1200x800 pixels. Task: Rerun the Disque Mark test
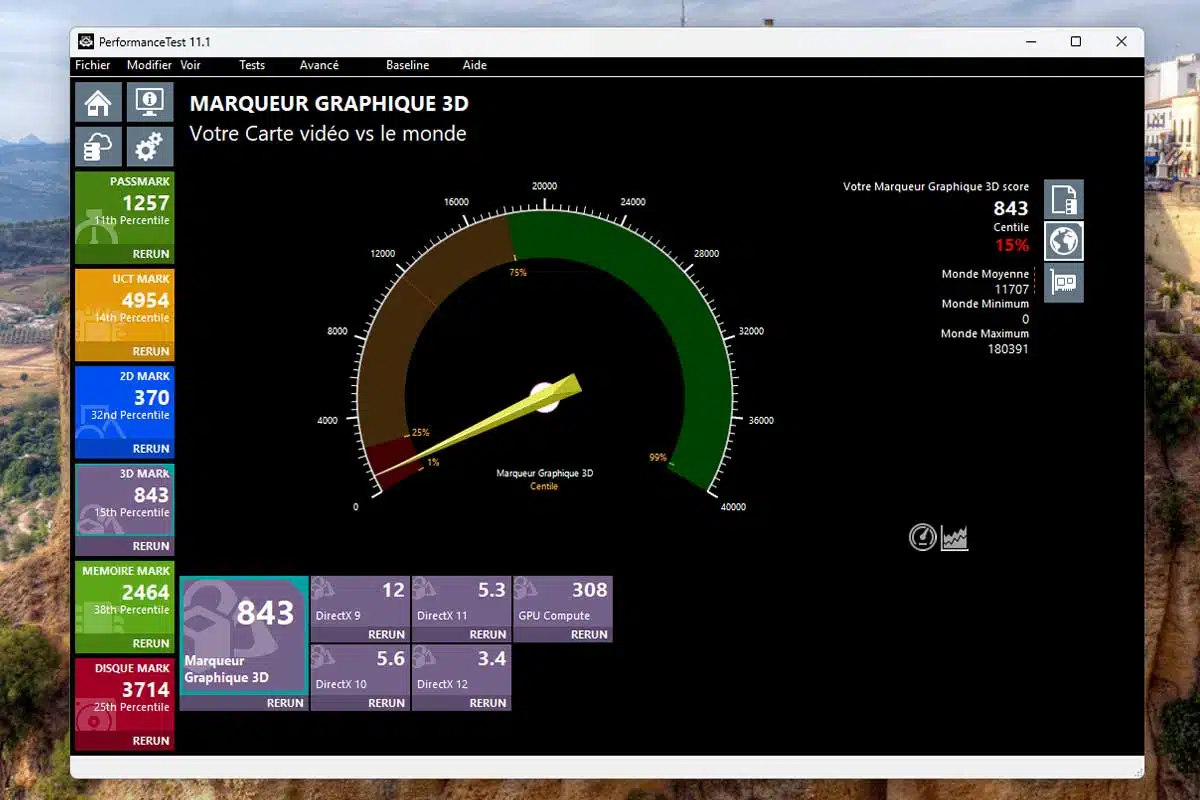(151, 741)
